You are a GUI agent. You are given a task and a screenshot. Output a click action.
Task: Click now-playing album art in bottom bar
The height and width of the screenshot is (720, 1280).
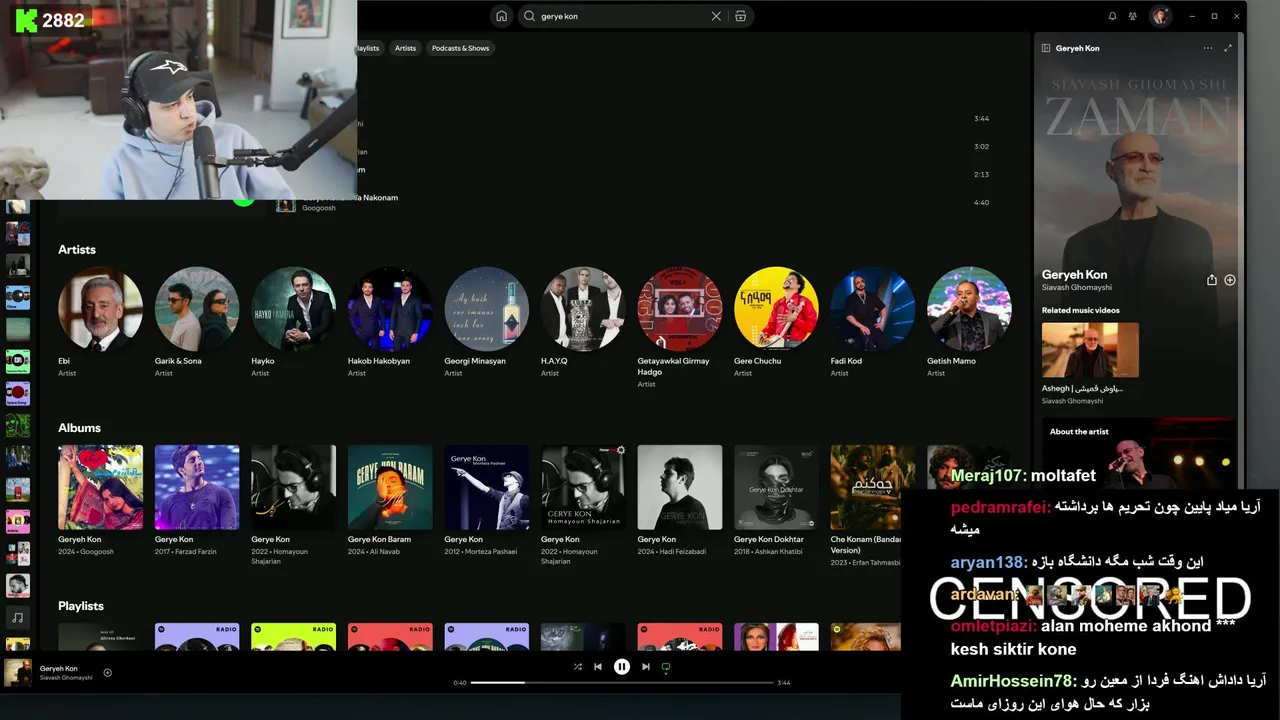(17, 672)
